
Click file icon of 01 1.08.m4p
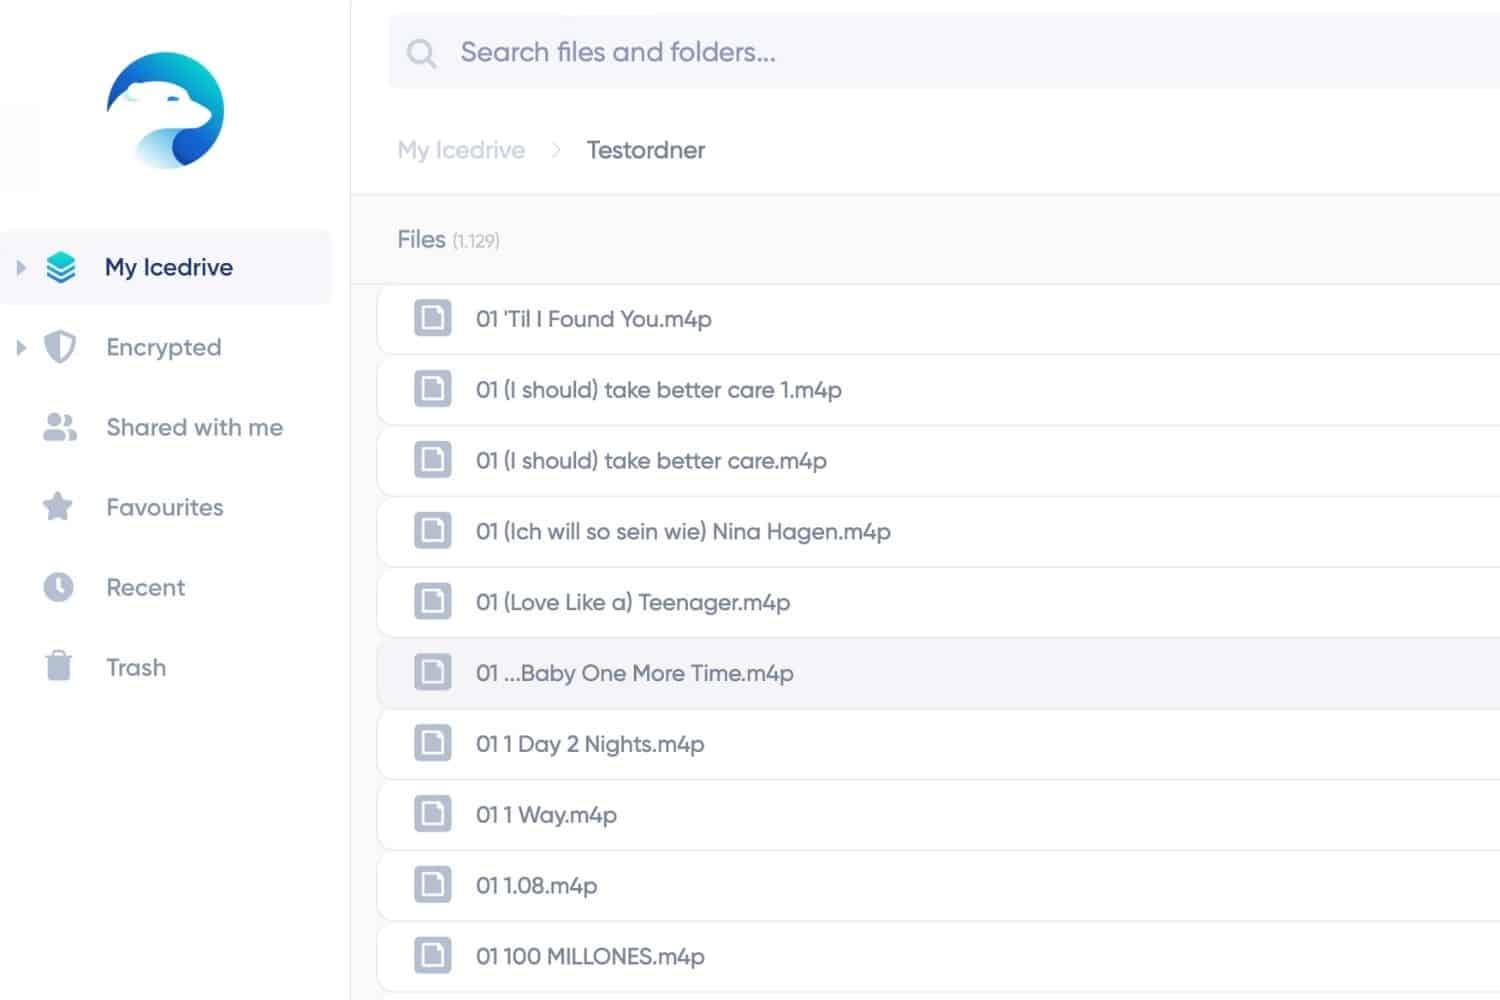tap(433, 885)
